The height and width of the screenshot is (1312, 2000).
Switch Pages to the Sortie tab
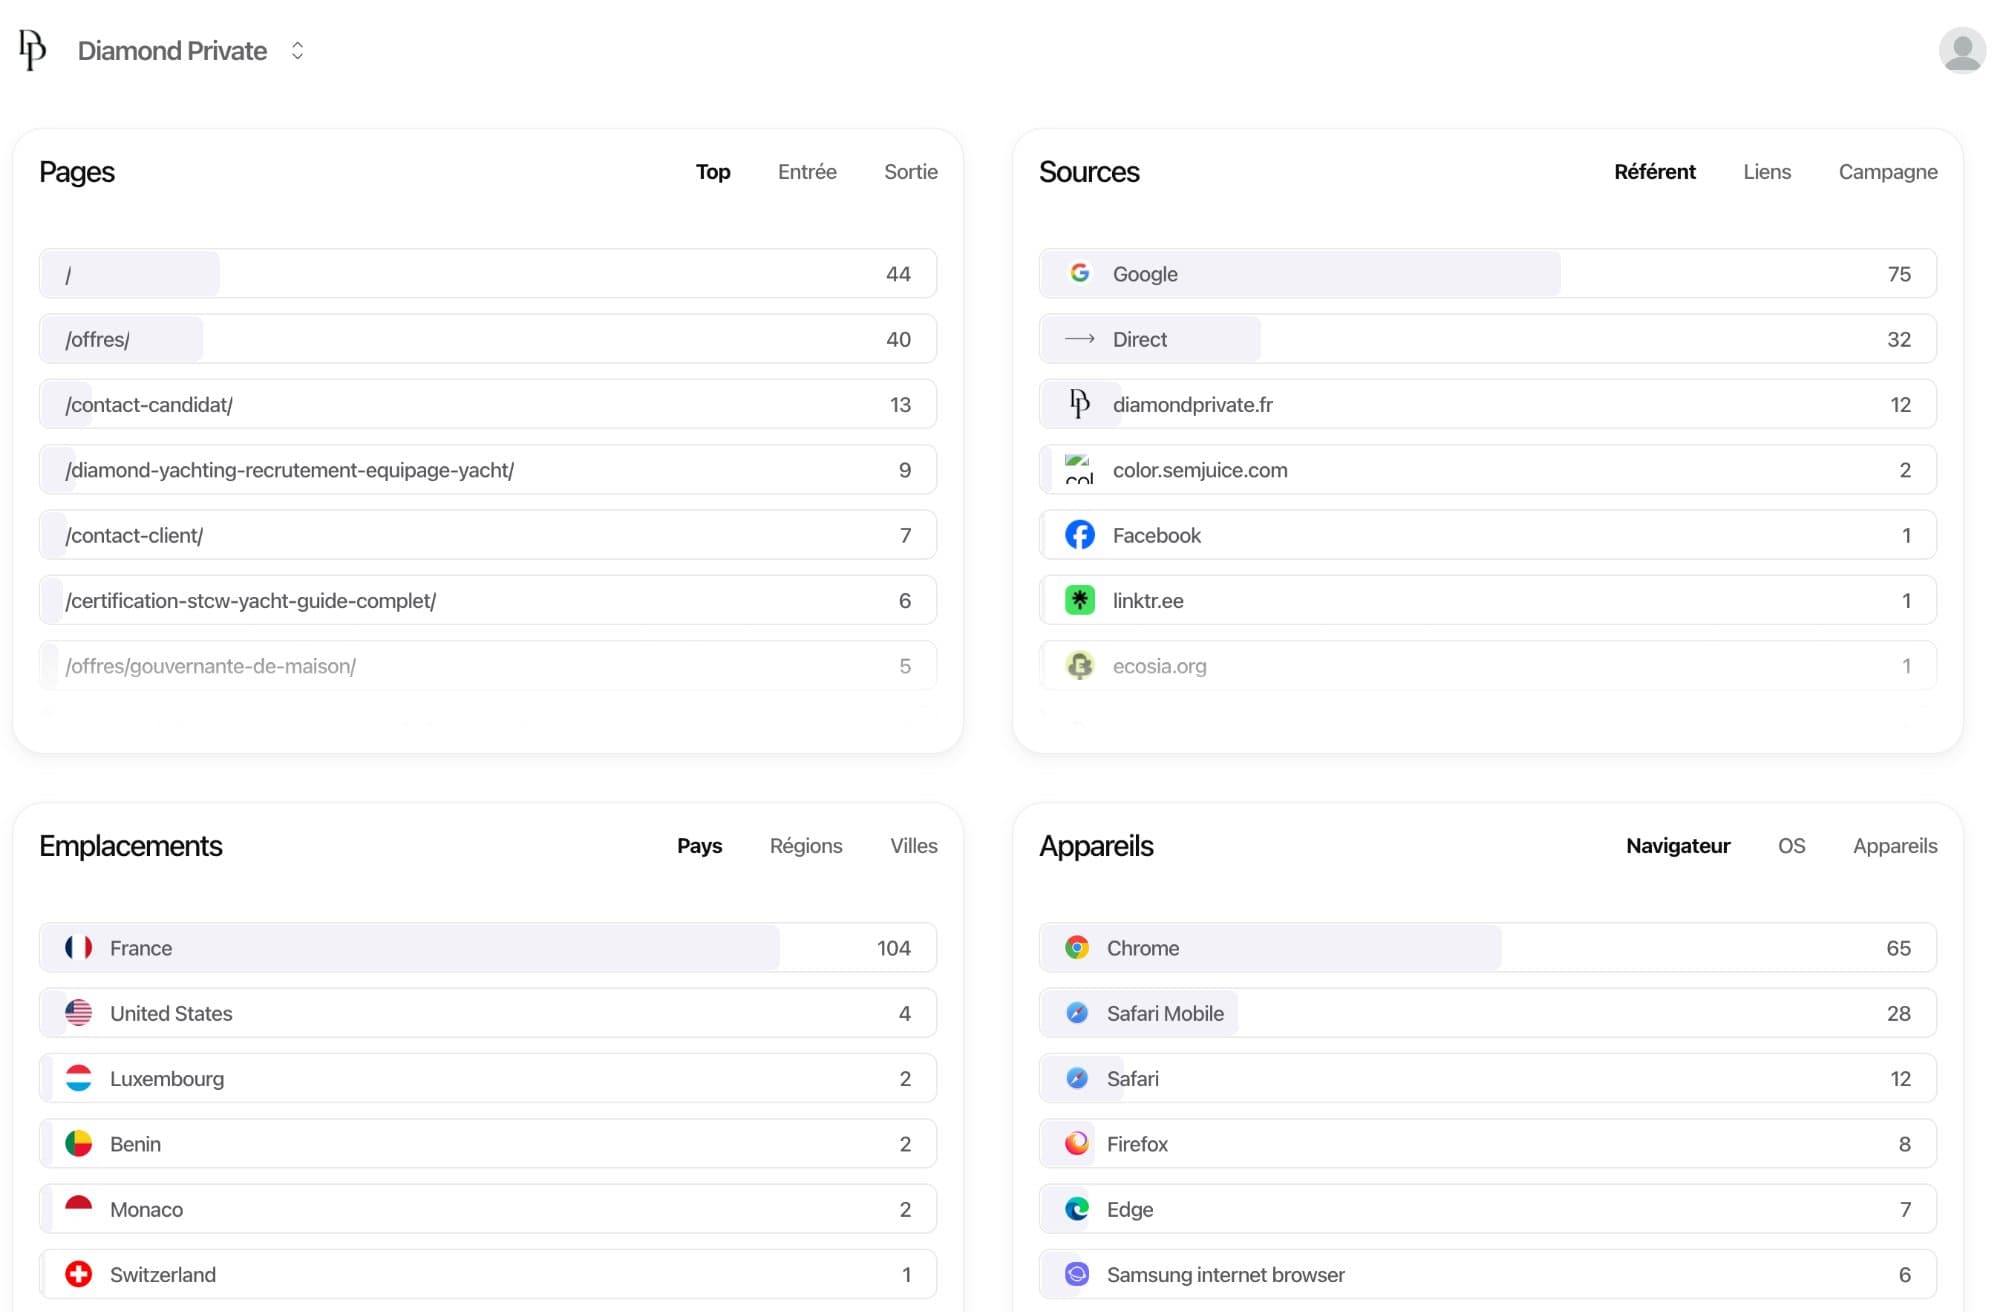[910, 172]
